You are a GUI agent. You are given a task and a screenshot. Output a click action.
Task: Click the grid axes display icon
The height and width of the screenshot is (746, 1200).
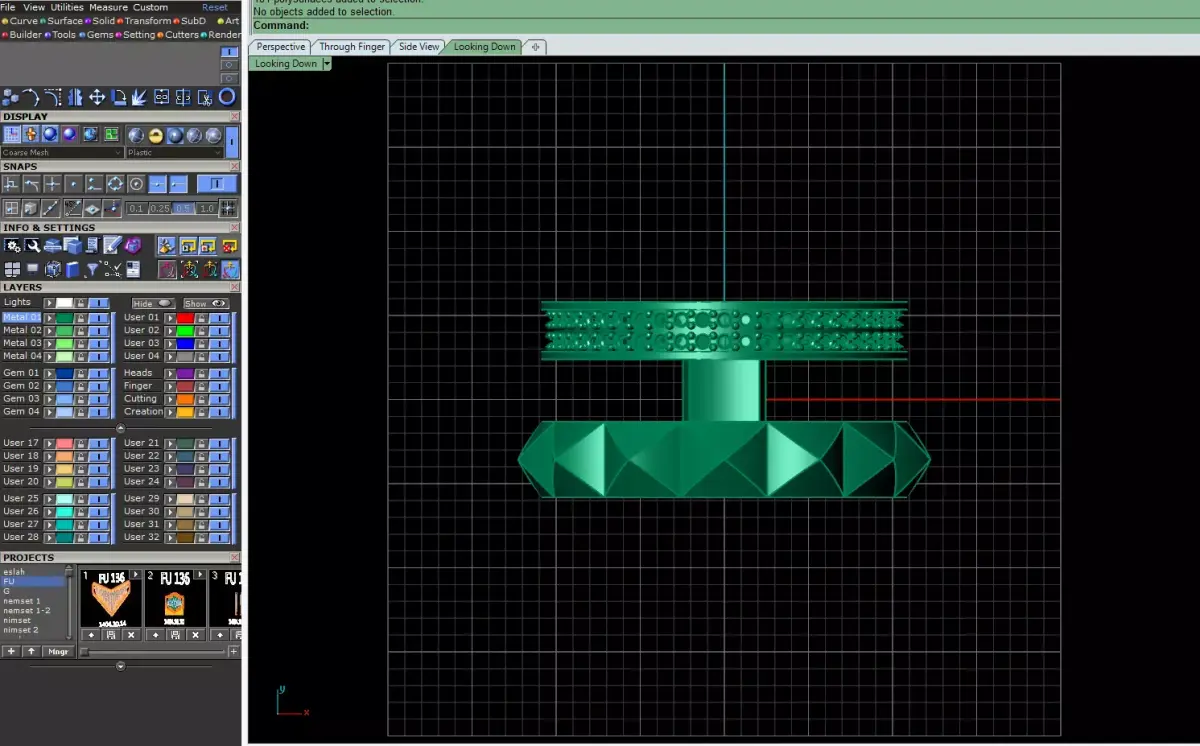coord(12,134)
